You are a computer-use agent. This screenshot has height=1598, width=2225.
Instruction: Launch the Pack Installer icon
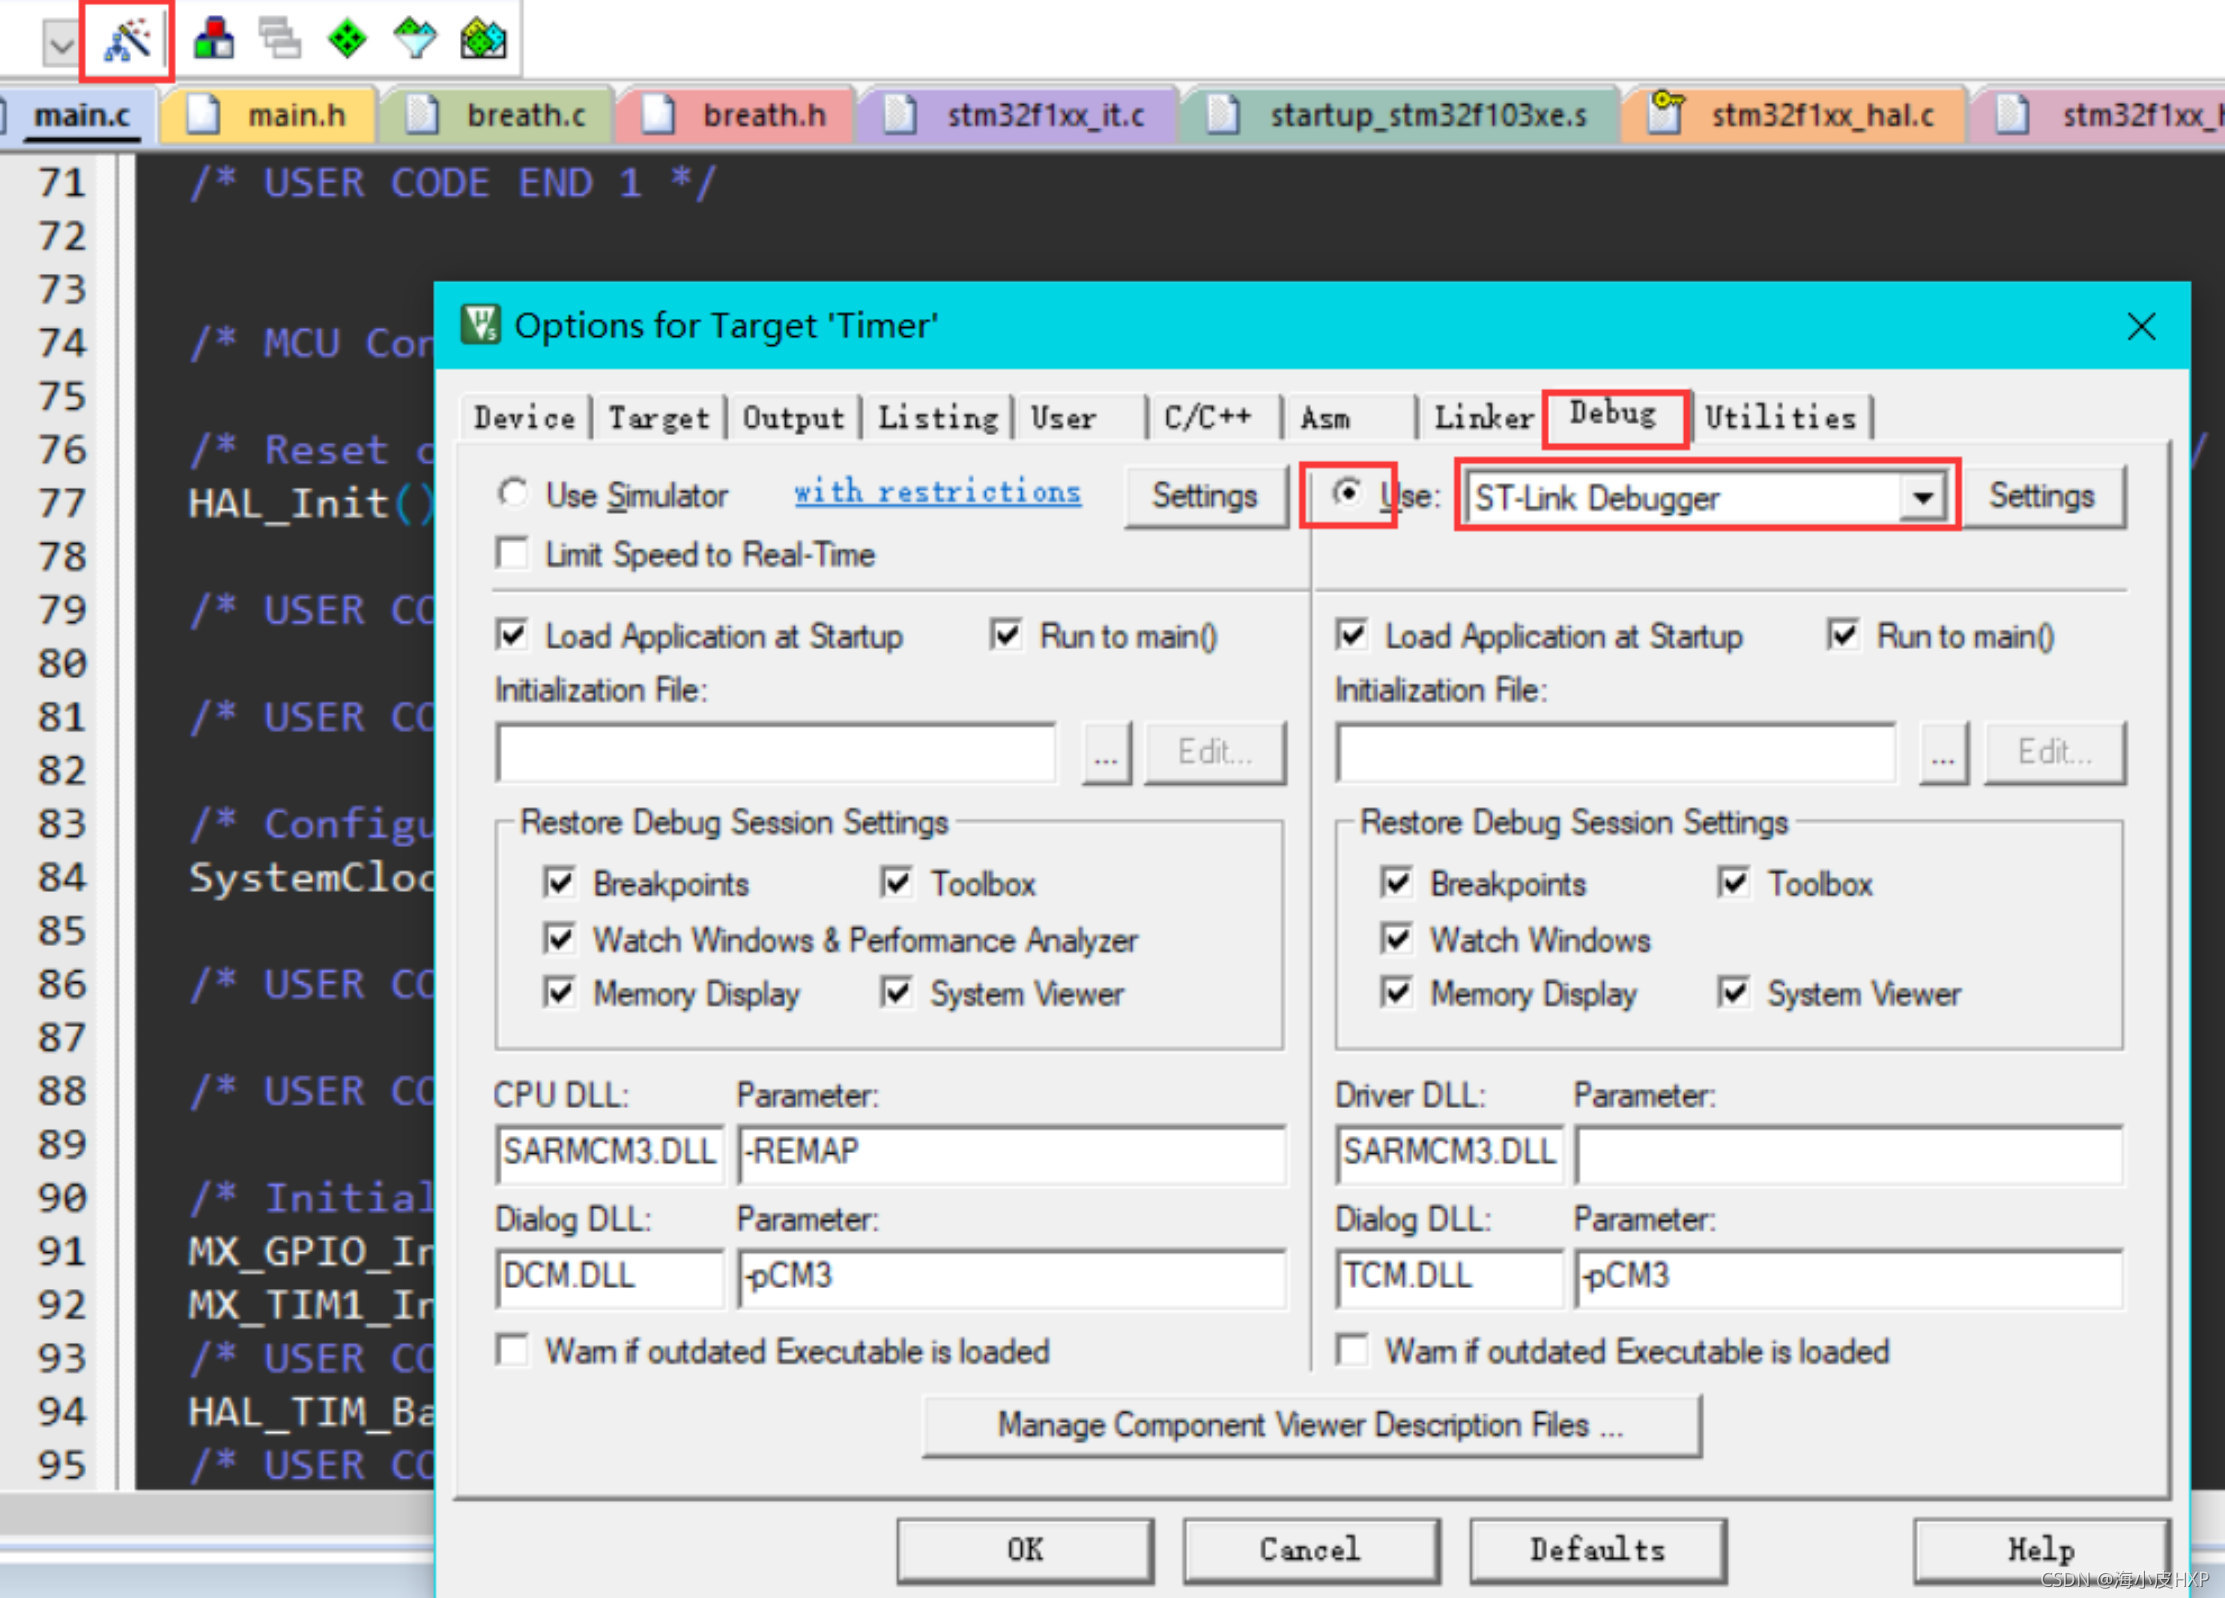point(483,40)
